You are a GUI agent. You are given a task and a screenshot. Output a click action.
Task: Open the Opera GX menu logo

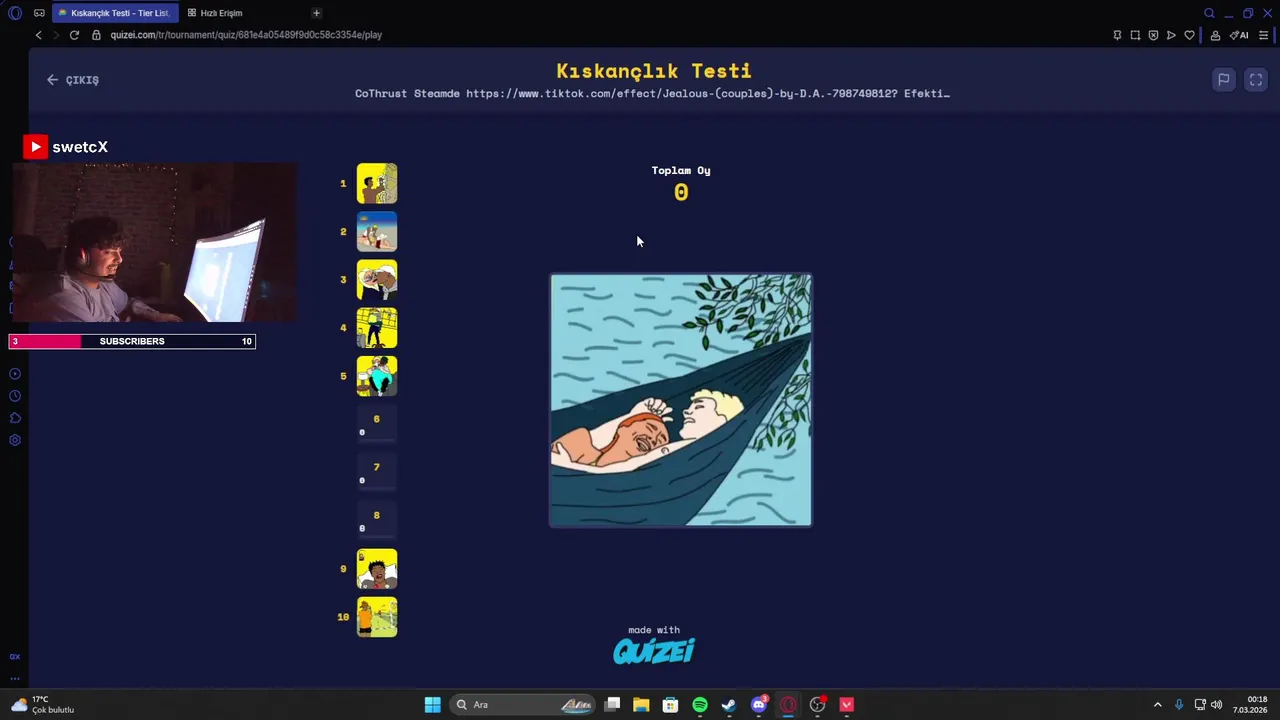[x=14, y=13]
